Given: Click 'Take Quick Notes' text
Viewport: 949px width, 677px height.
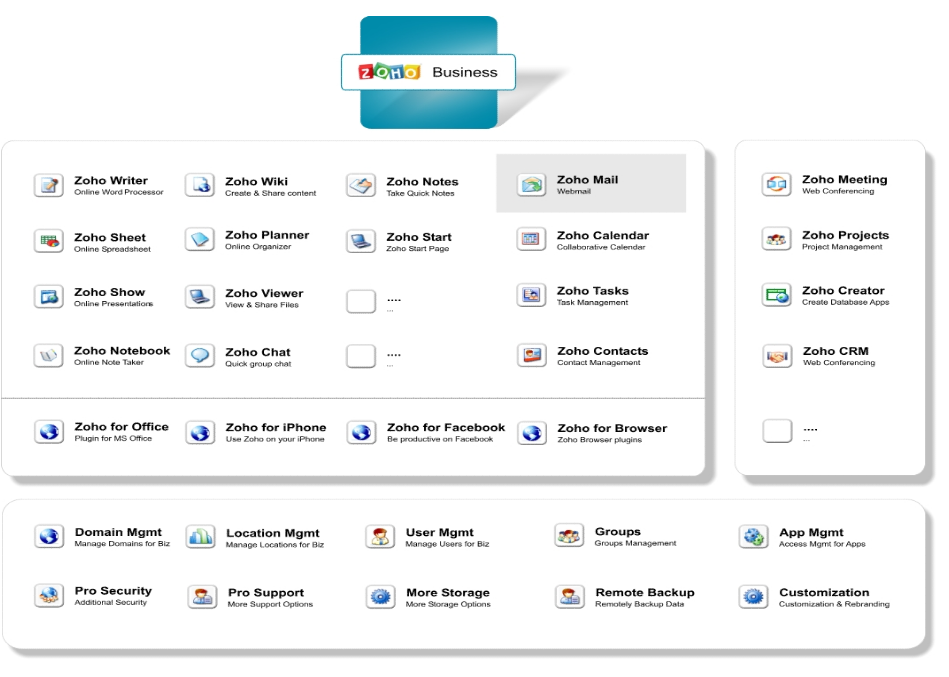Looking at the screenshot, I should [421, 194].
